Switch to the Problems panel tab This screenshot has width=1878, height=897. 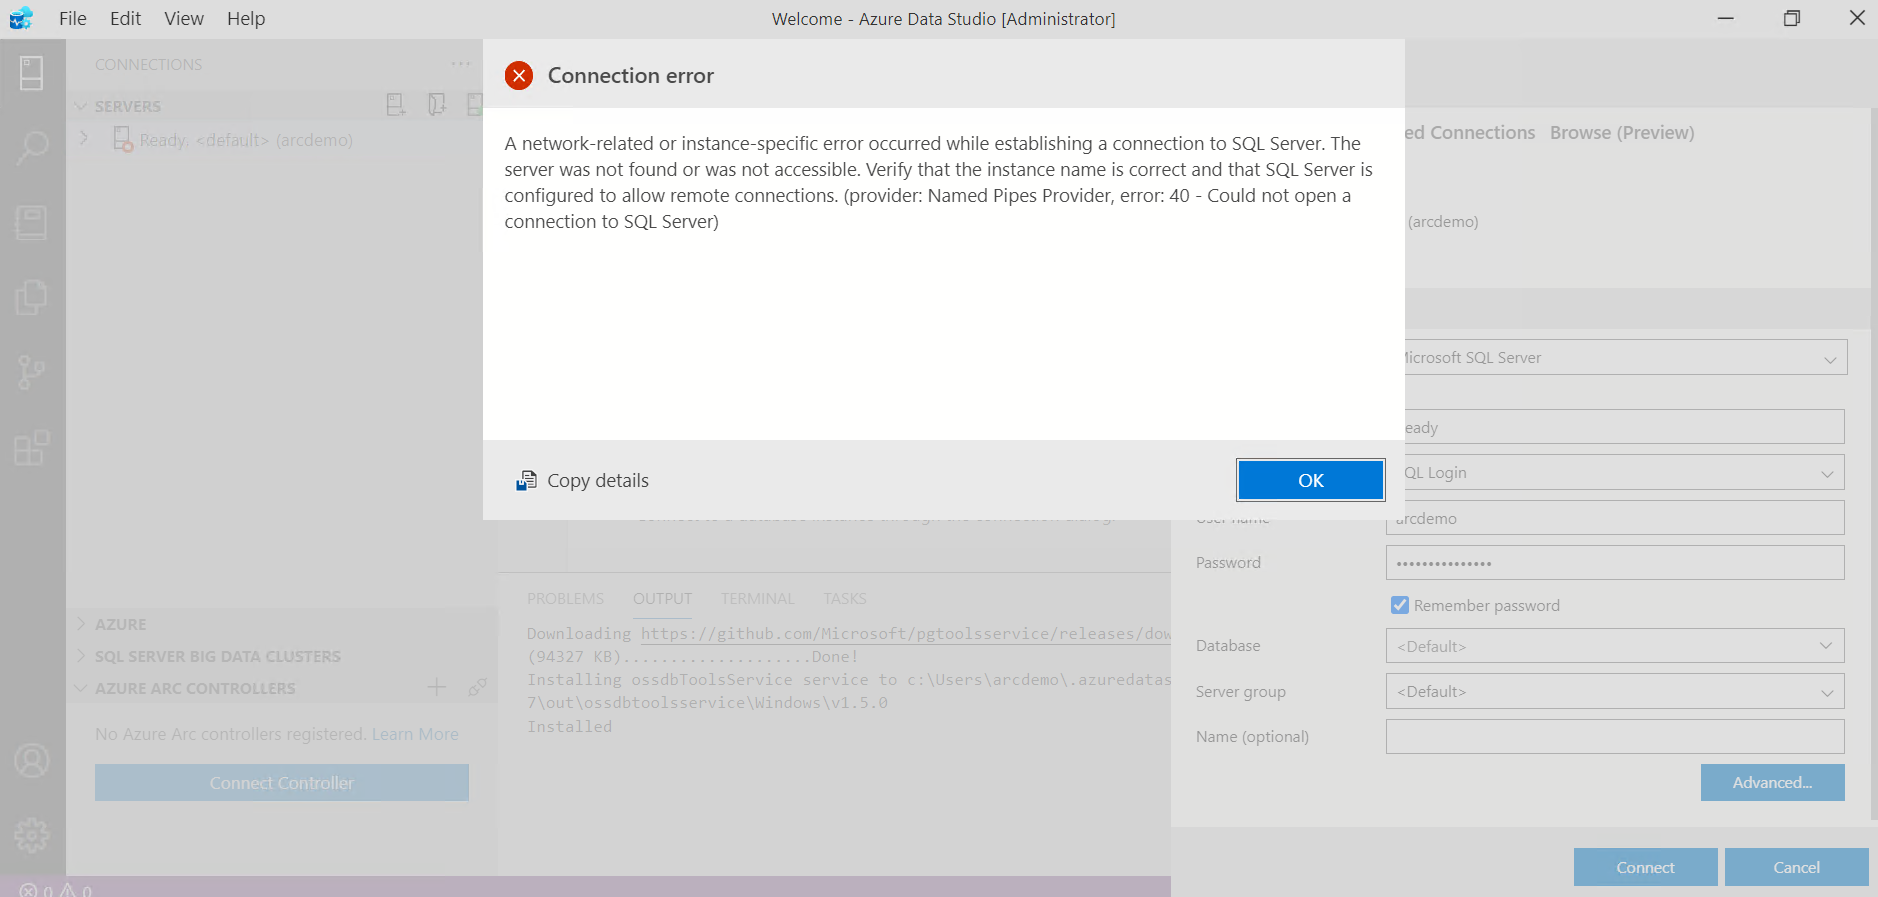pos(565,598)
